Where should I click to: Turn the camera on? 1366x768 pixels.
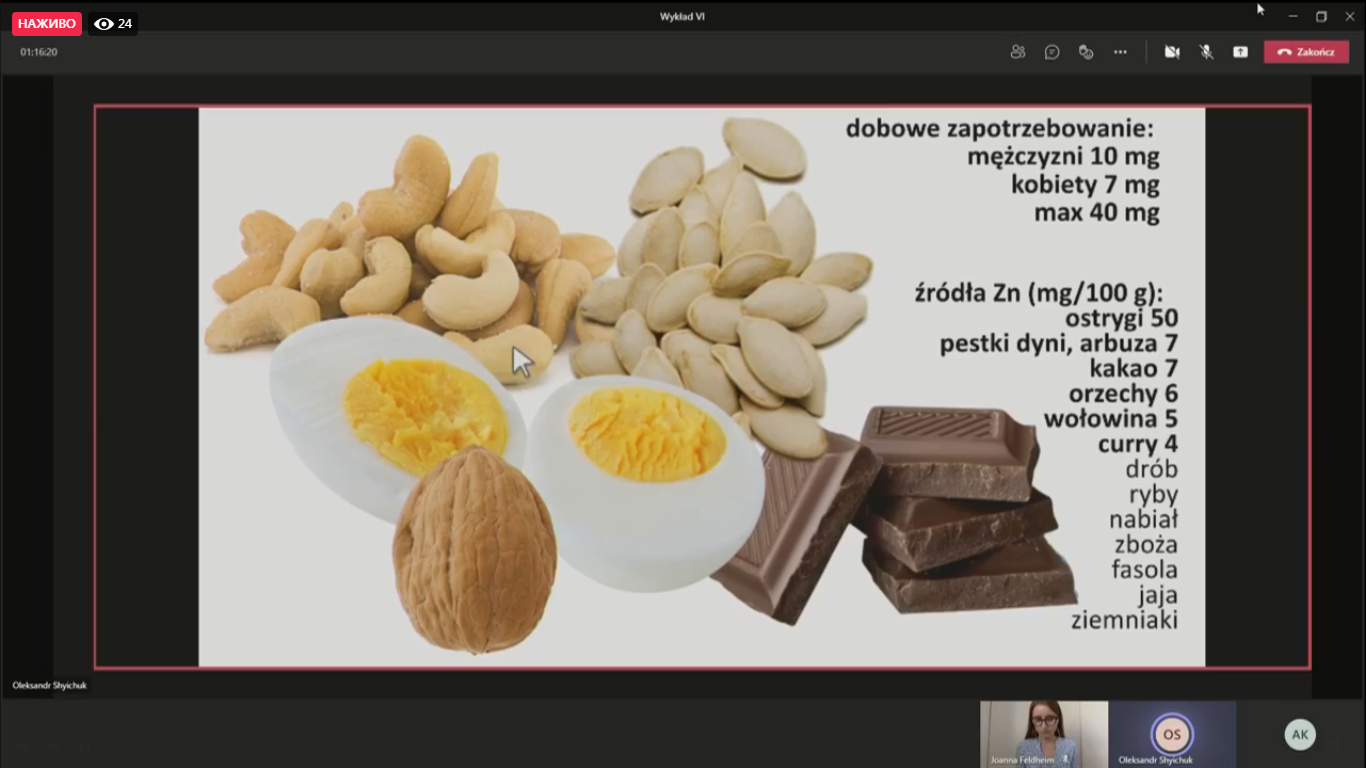1172,52
